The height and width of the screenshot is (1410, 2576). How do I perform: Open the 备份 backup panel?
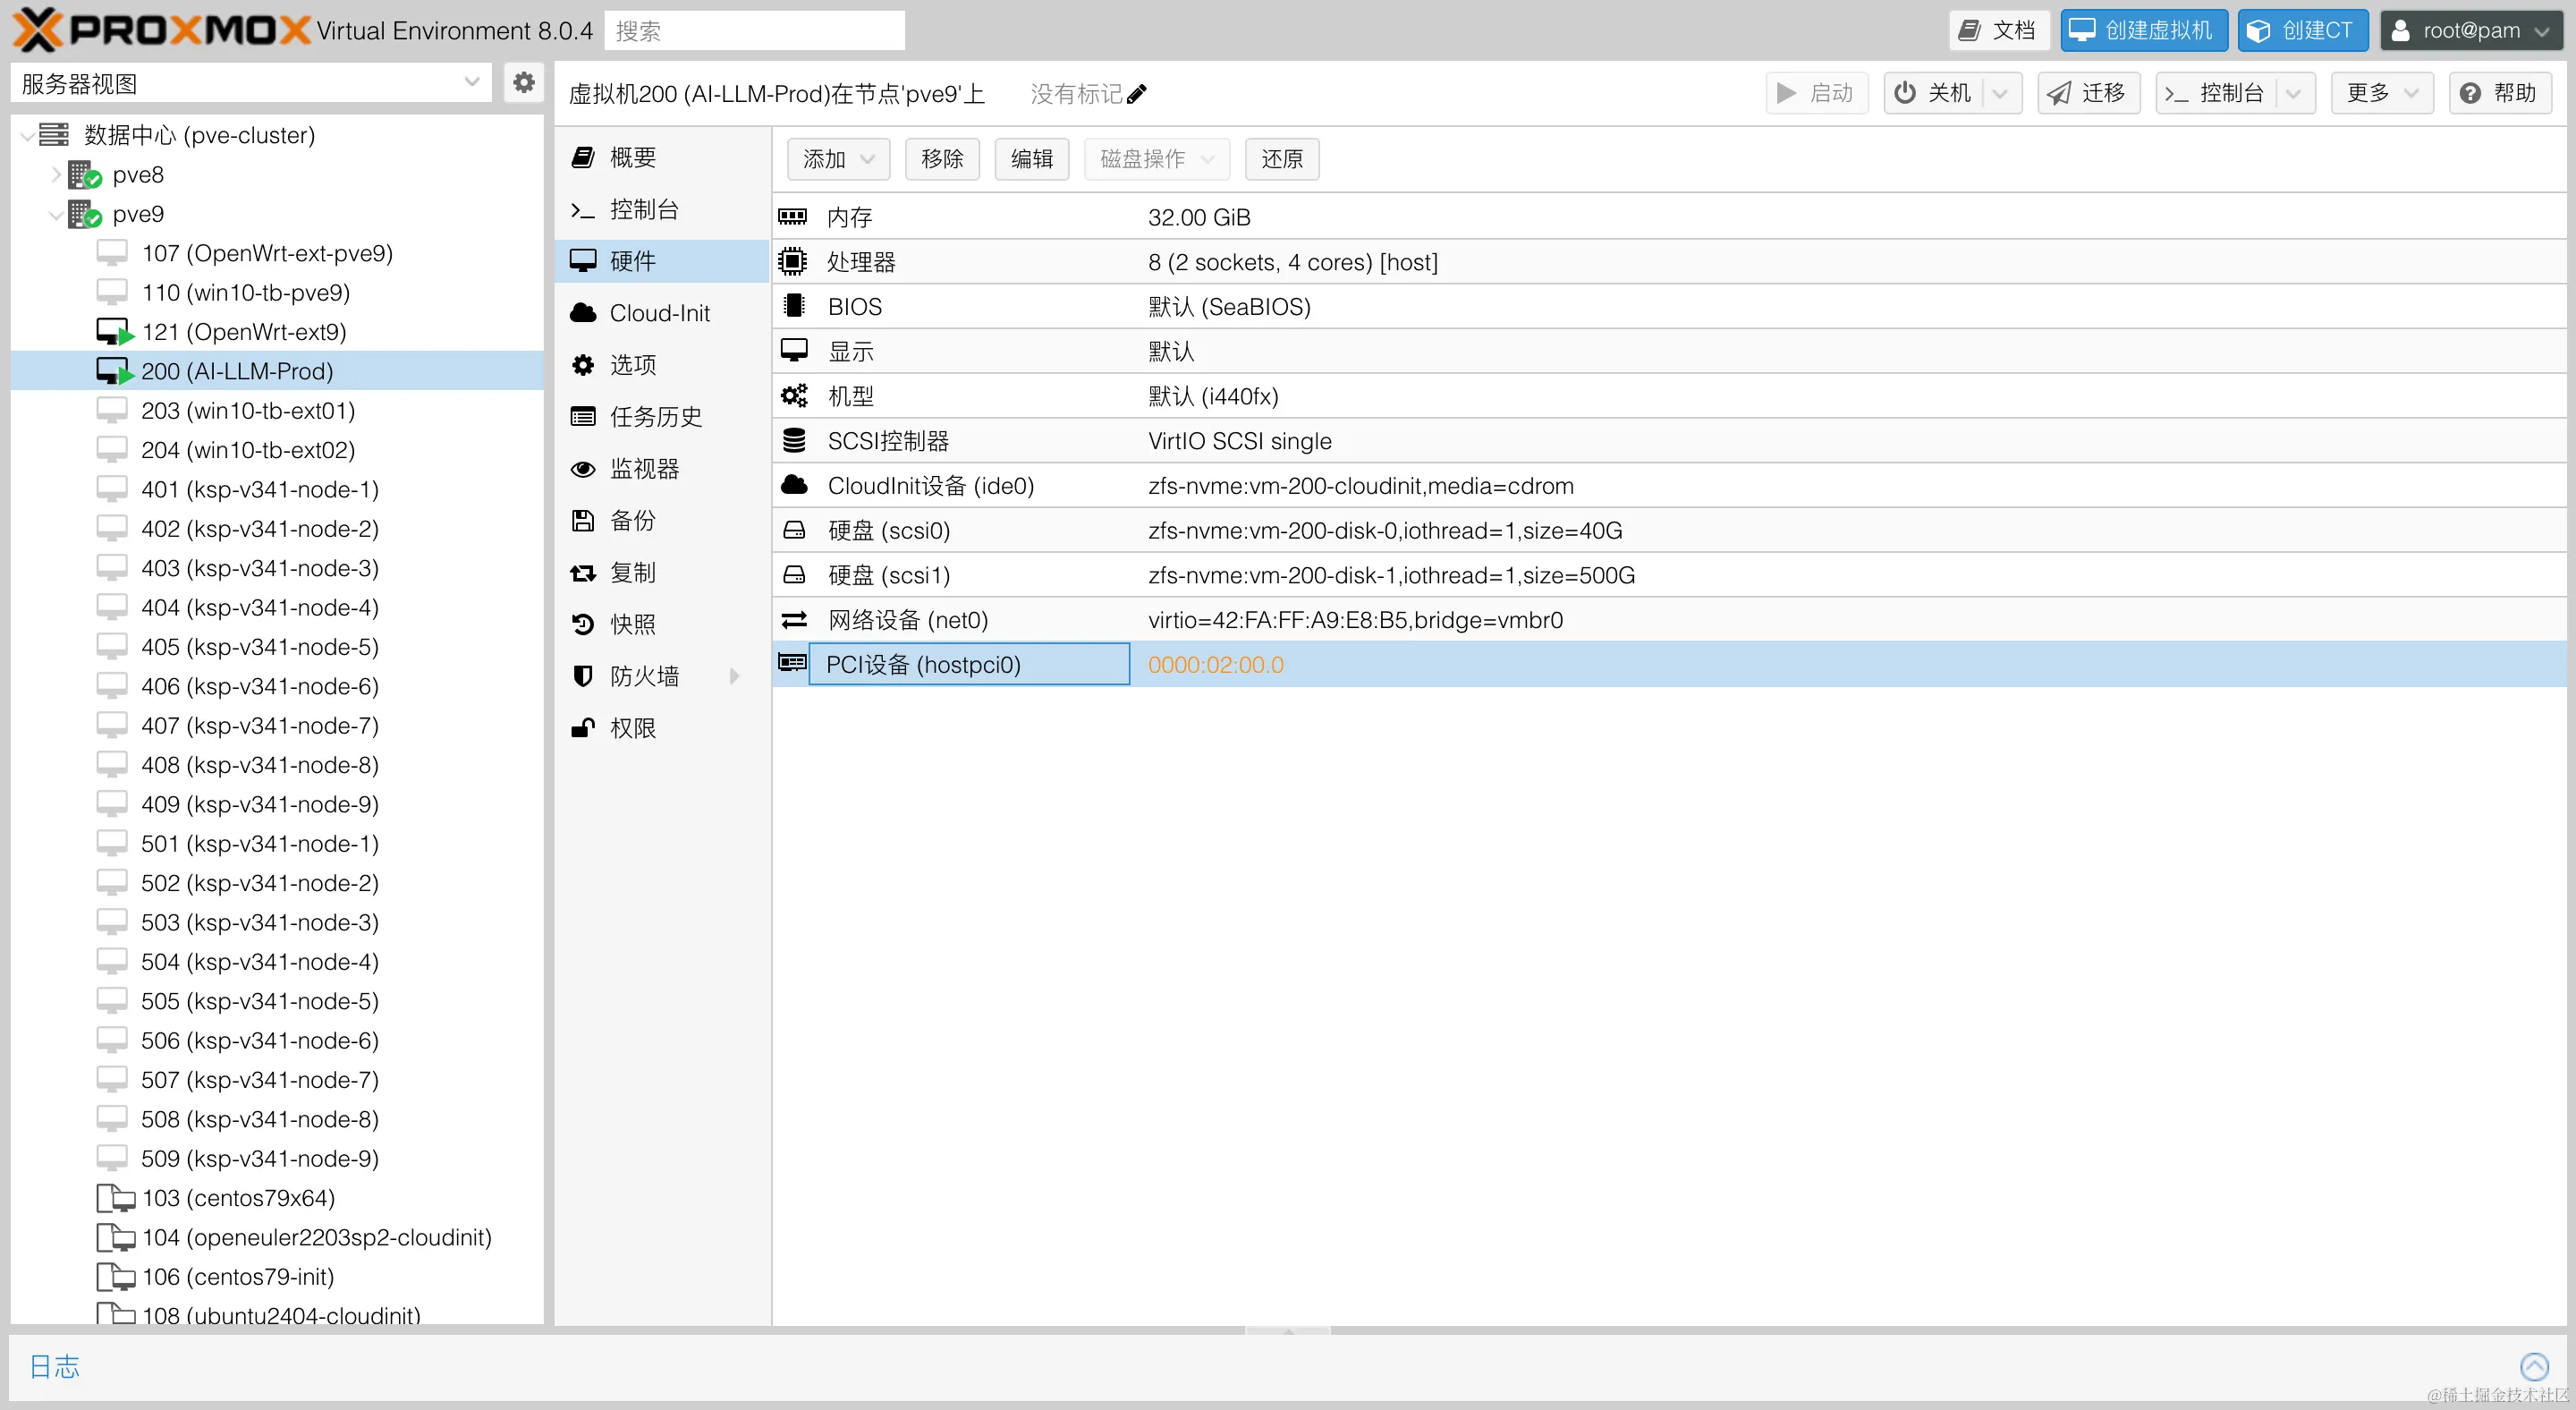632,520
